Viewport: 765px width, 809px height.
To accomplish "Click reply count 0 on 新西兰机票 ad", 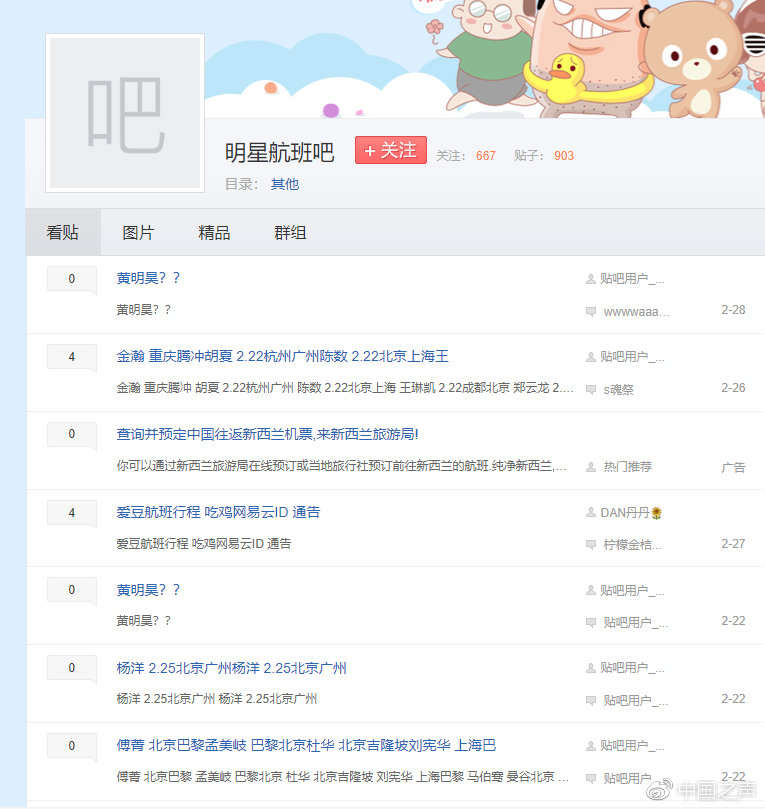I will 72,434.
